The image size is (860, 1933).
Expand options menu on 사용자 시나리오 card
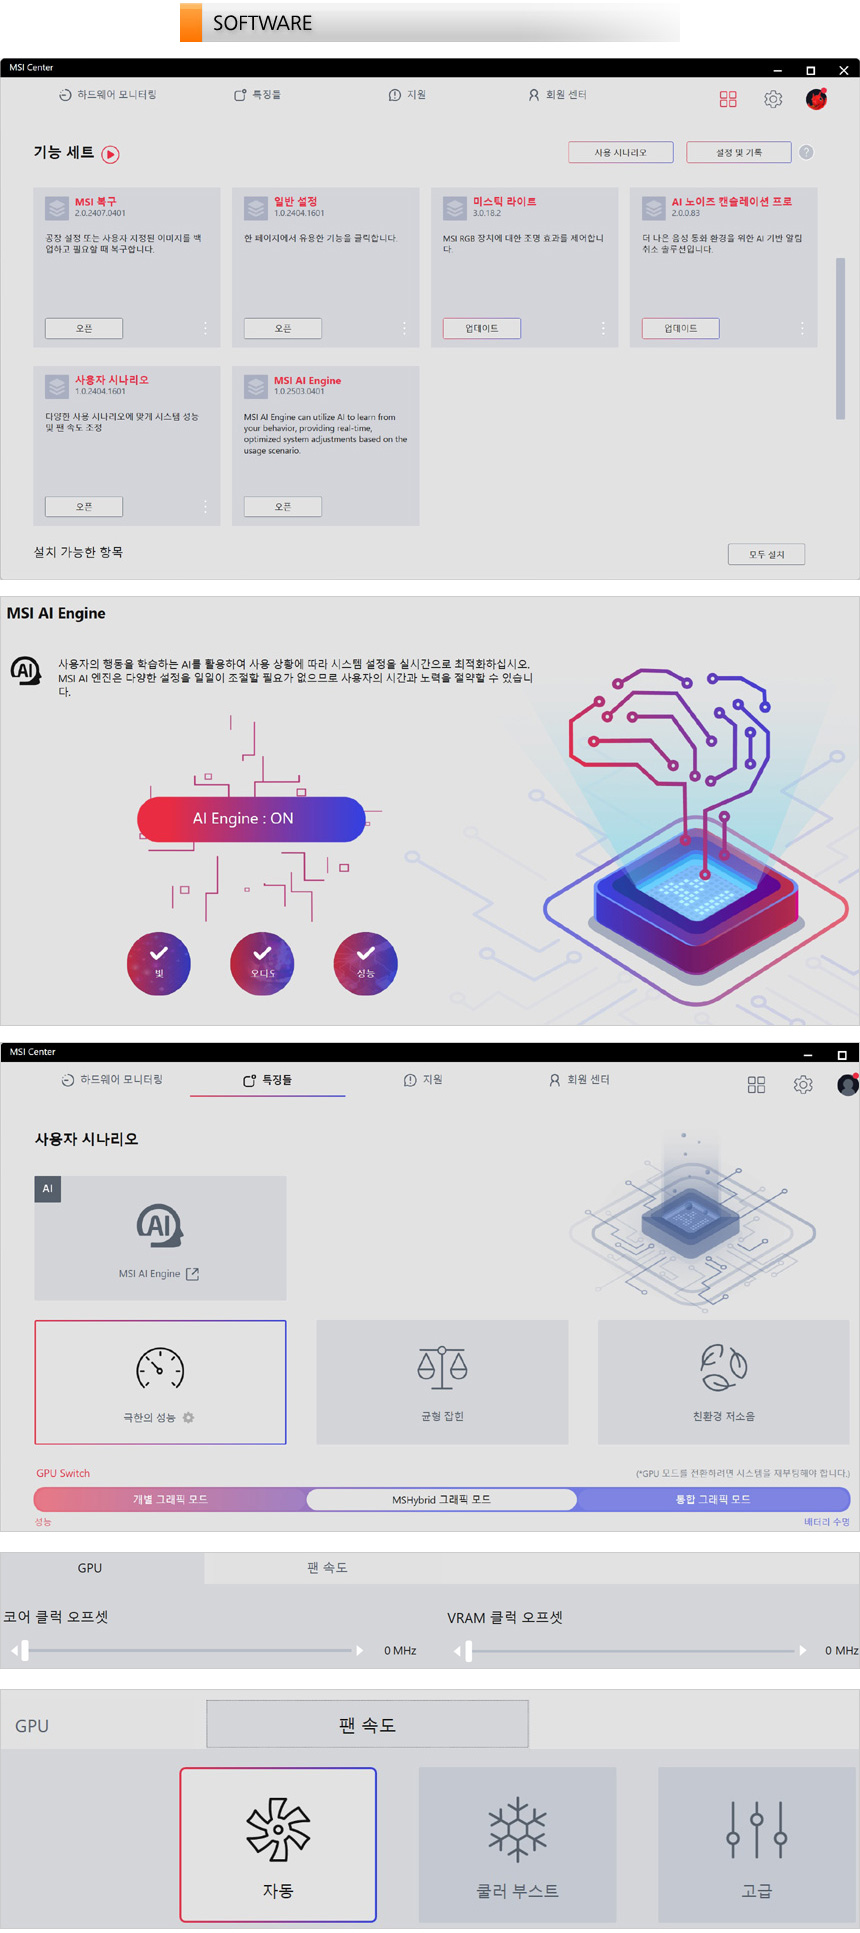(x=205, y=507)
